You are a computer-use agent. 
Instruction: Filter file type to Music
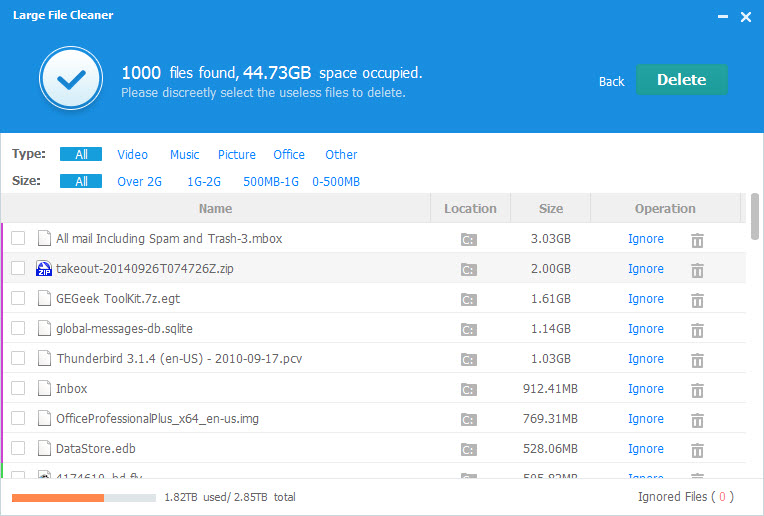coord(184,154)
